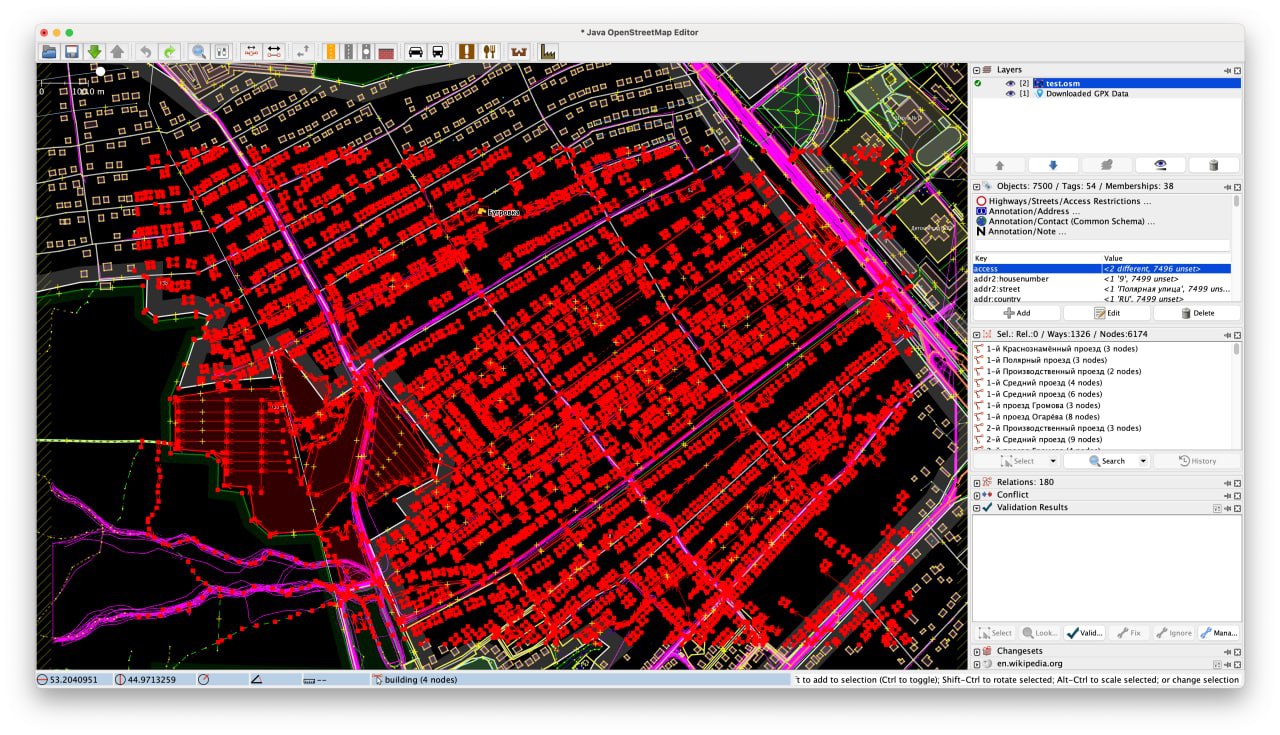Pin the Validation Results panel
This screenshot has width=1280, height=735.
coord(1227,508)
